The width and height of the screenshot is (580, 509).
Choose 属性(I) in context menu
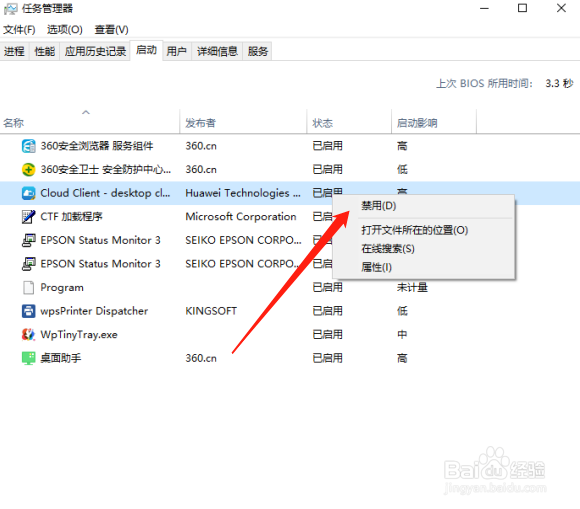tap(424, 267)
